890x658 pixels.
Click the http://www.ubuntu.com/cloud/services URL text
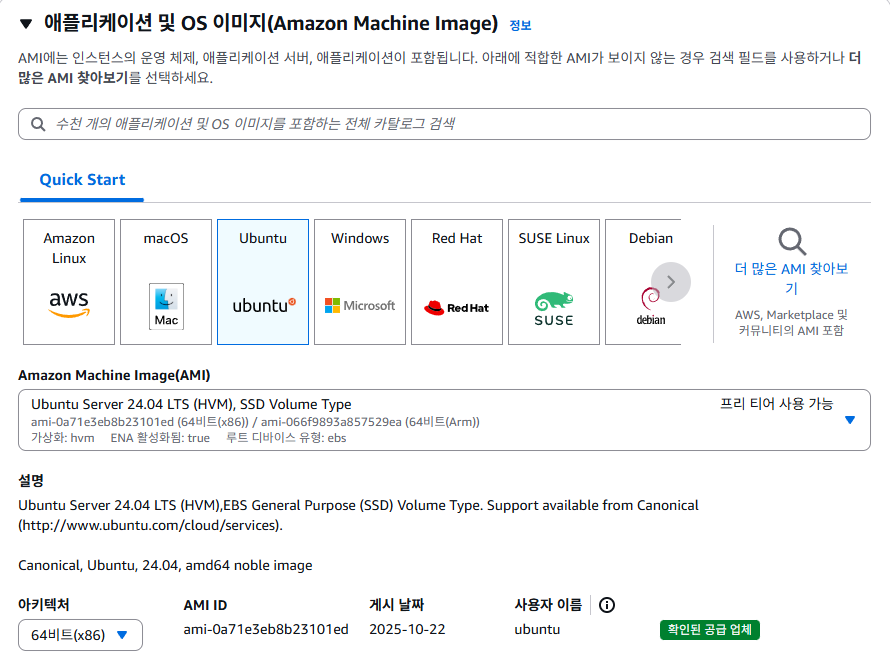click(x=150, y=526)
